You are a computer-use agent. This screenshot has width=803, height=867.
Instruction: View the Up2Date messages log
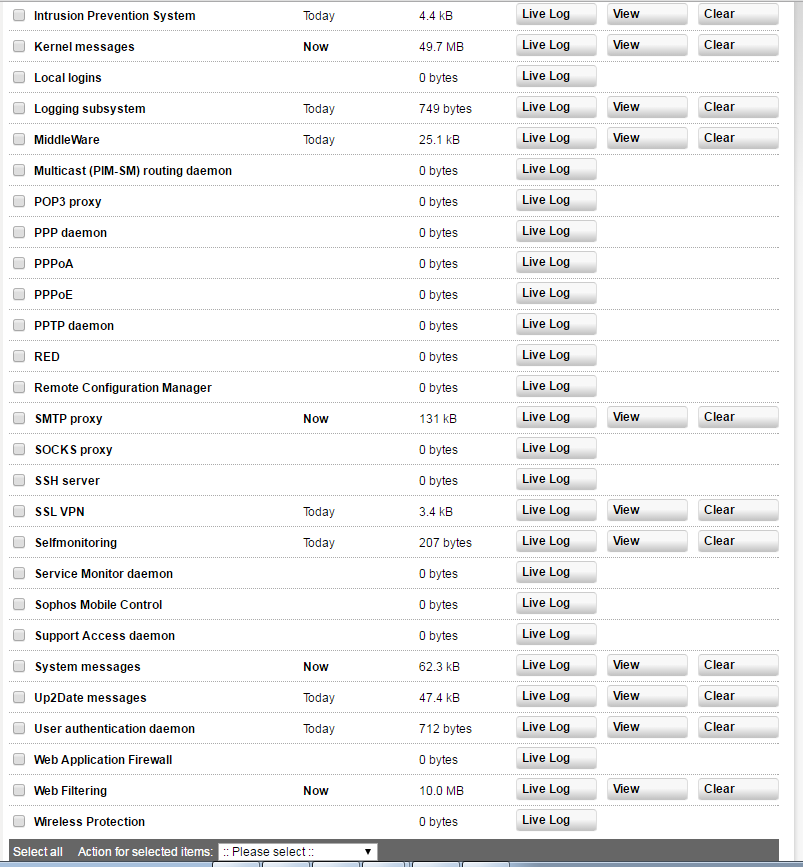[647, 696]
